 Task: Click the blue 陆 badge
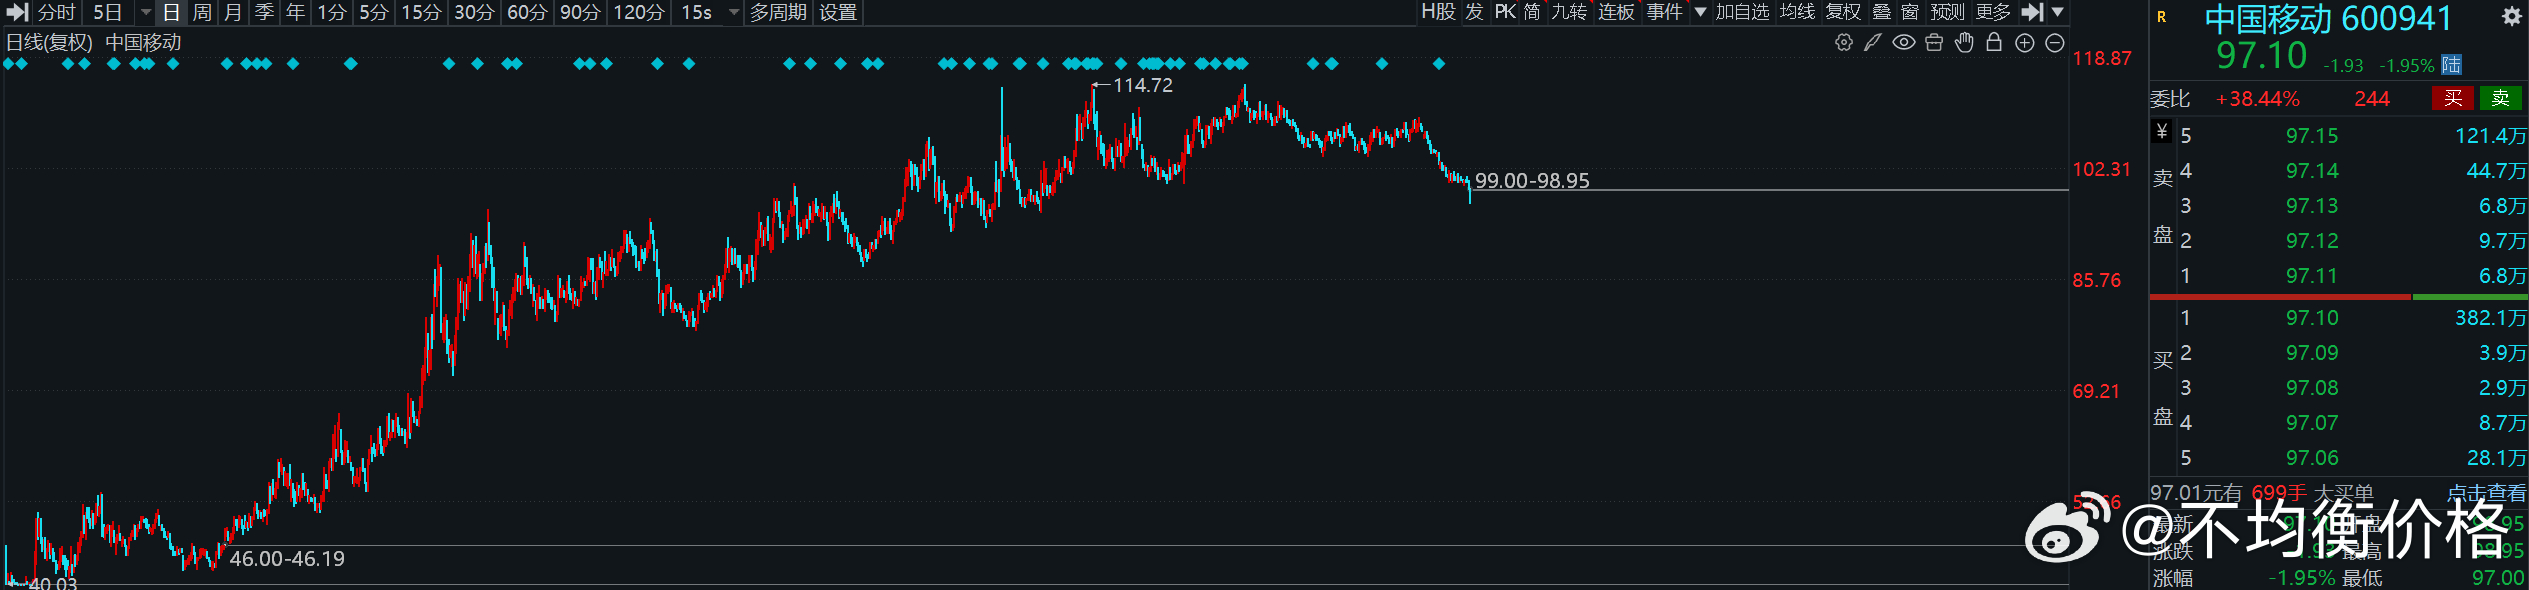(2451, 65)
